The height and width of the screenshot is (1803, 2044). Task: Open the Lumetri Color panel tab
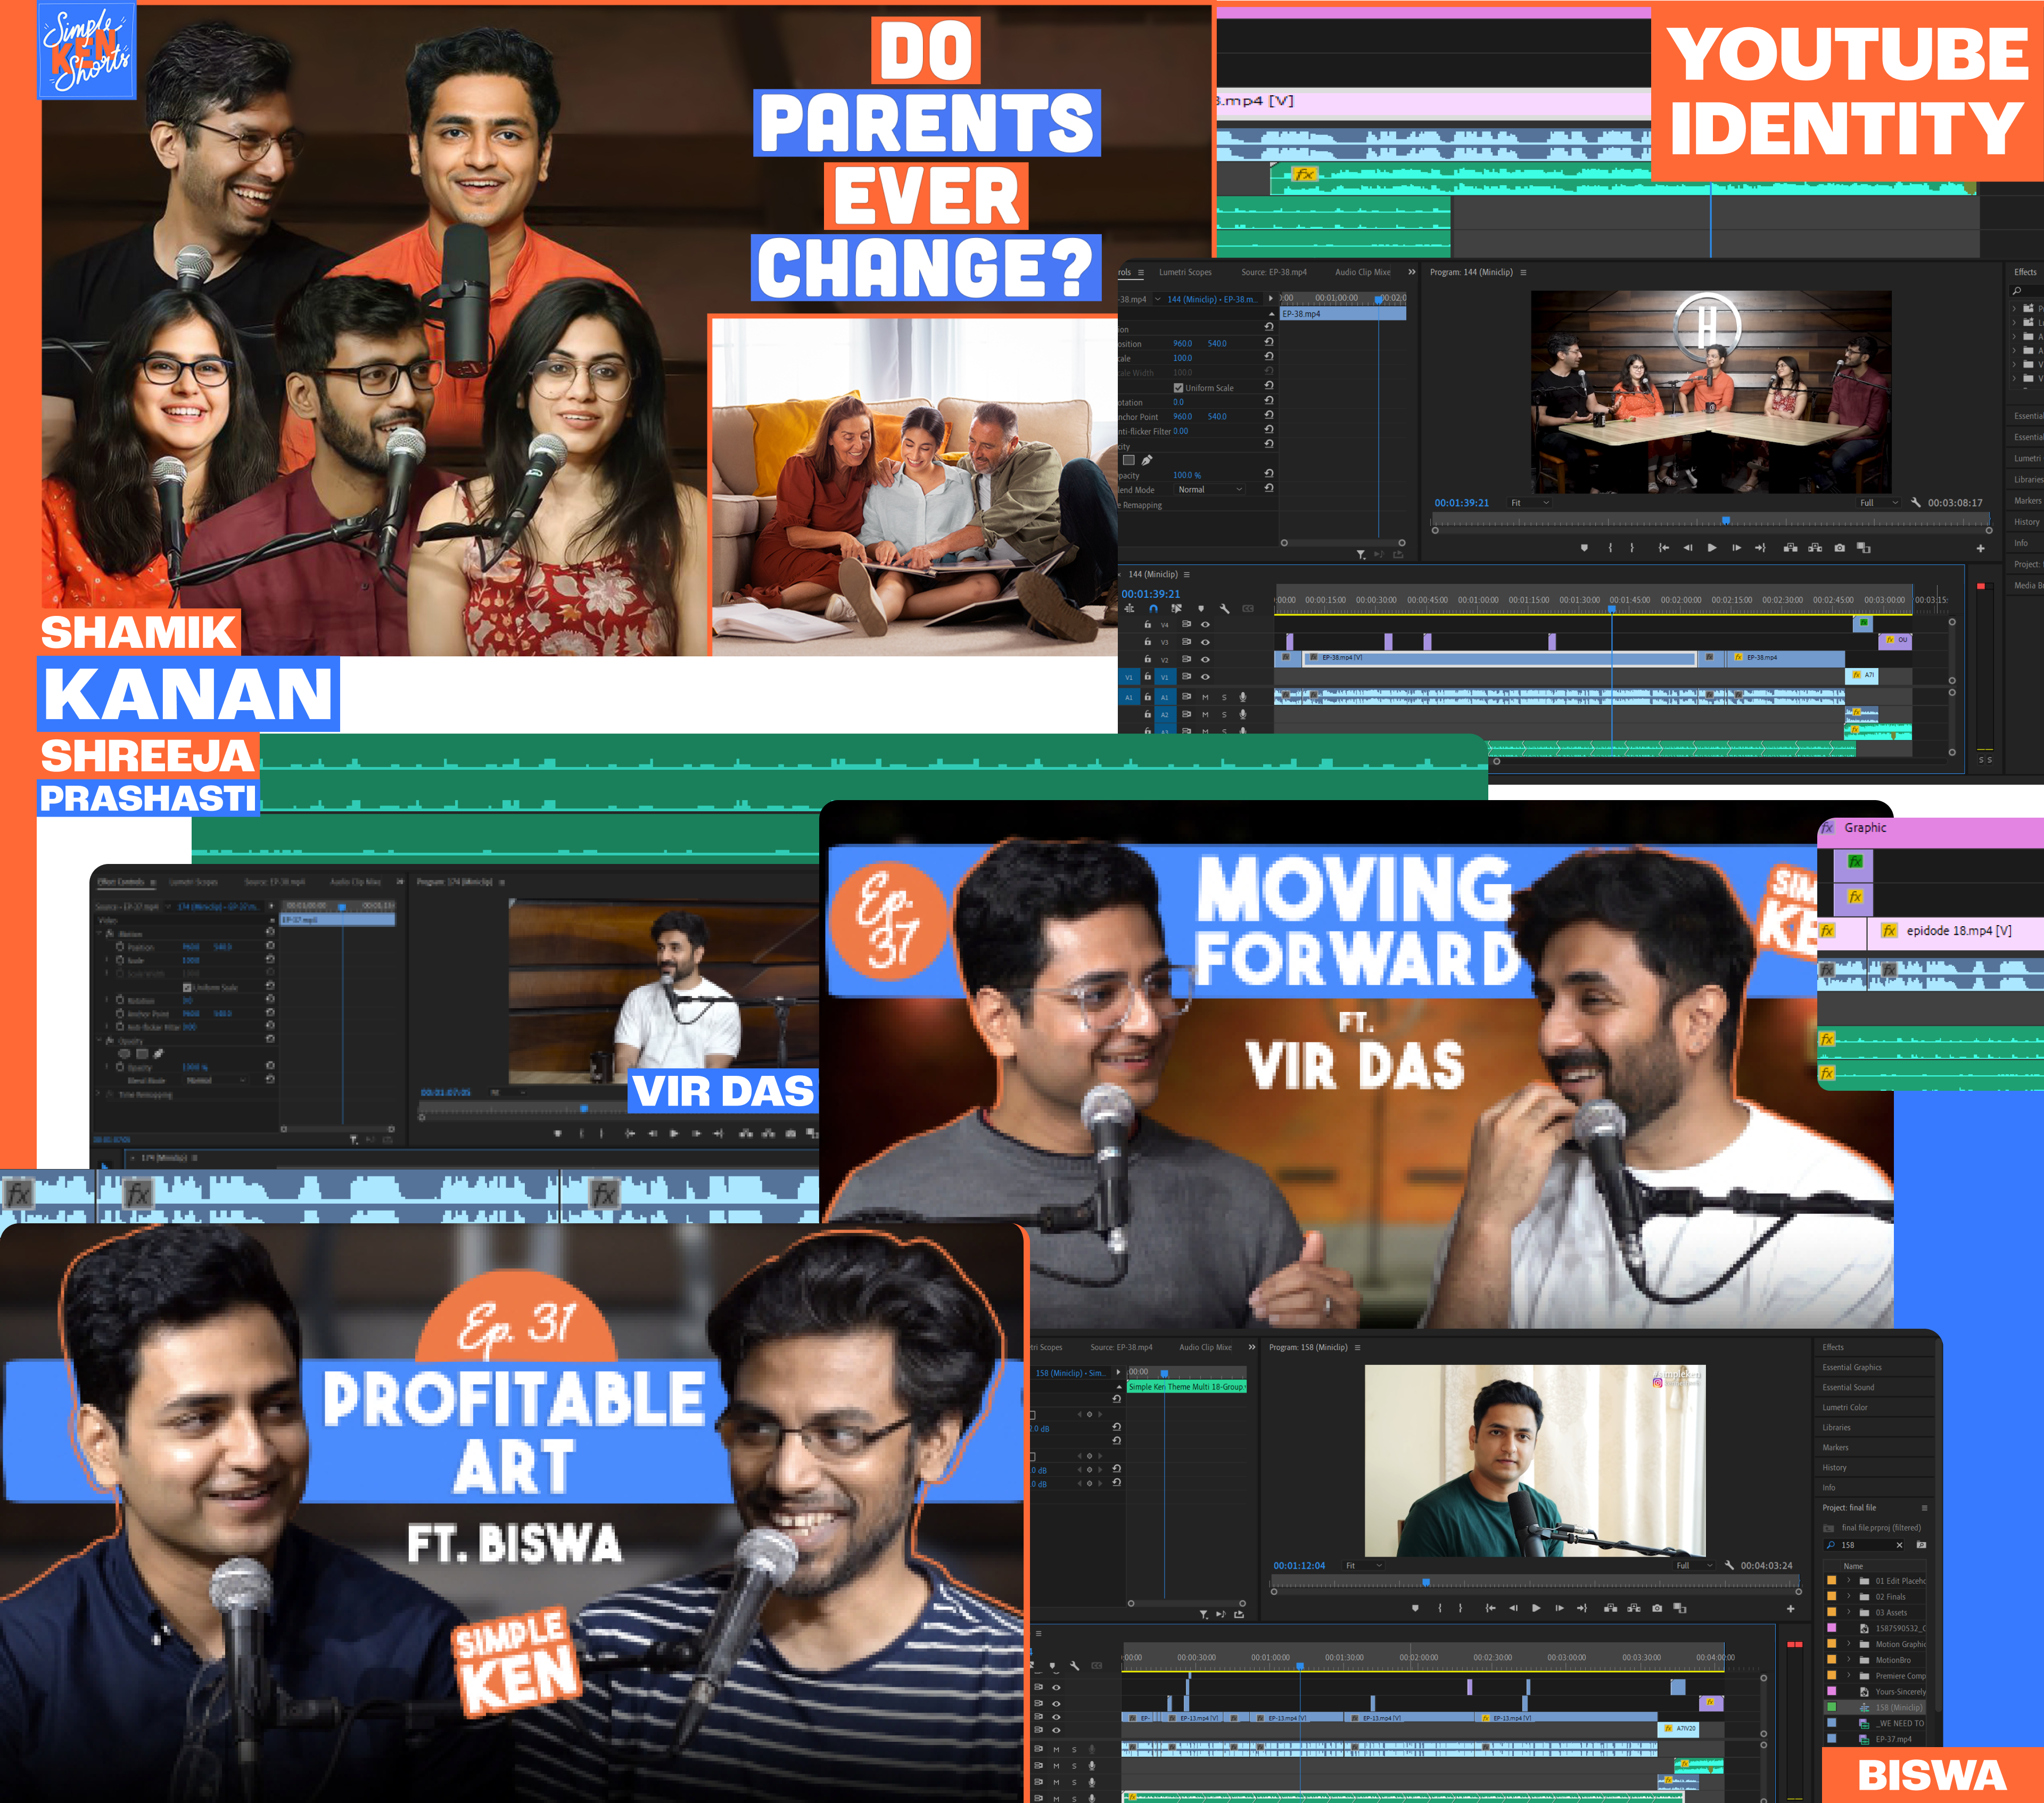pos(1845,1407)
